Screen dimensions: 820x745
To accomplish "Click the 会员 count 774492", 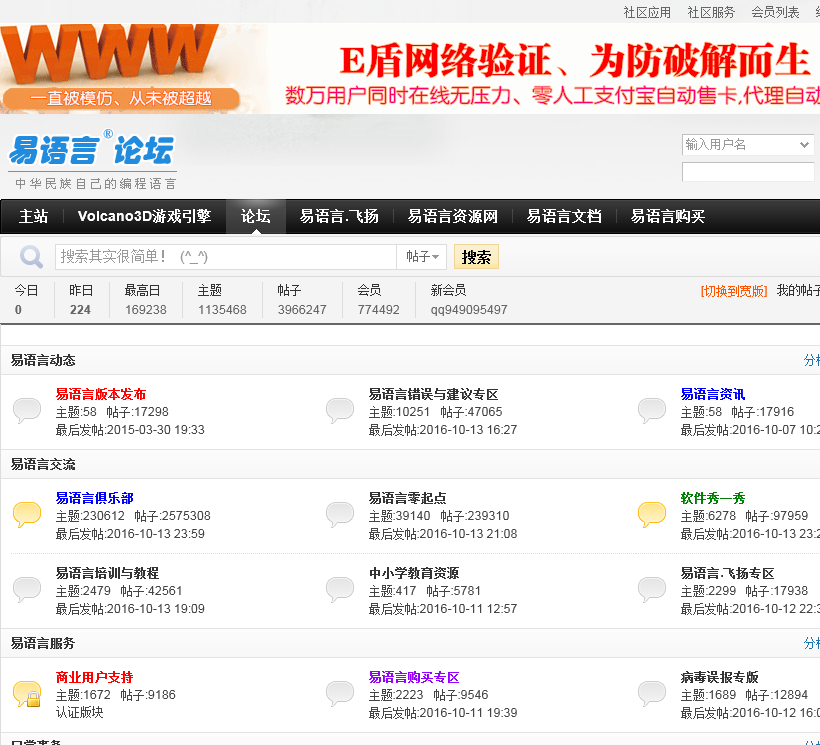I will tap(378, 310).
